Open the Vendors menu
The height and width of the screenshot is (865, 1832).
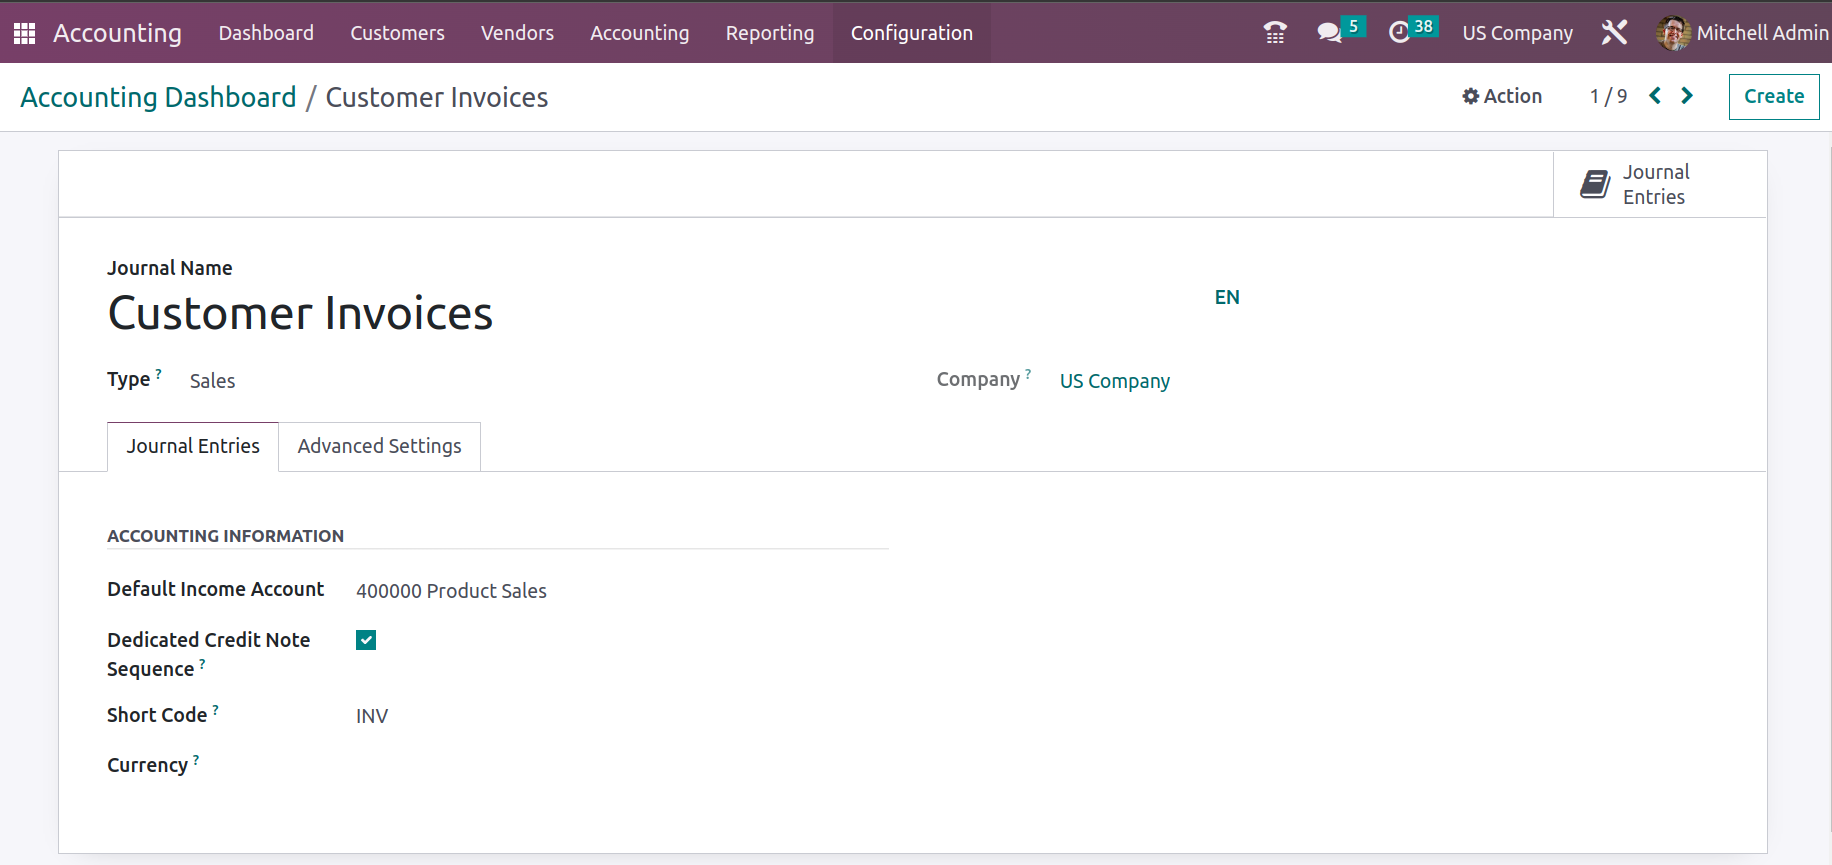point(517,33)
